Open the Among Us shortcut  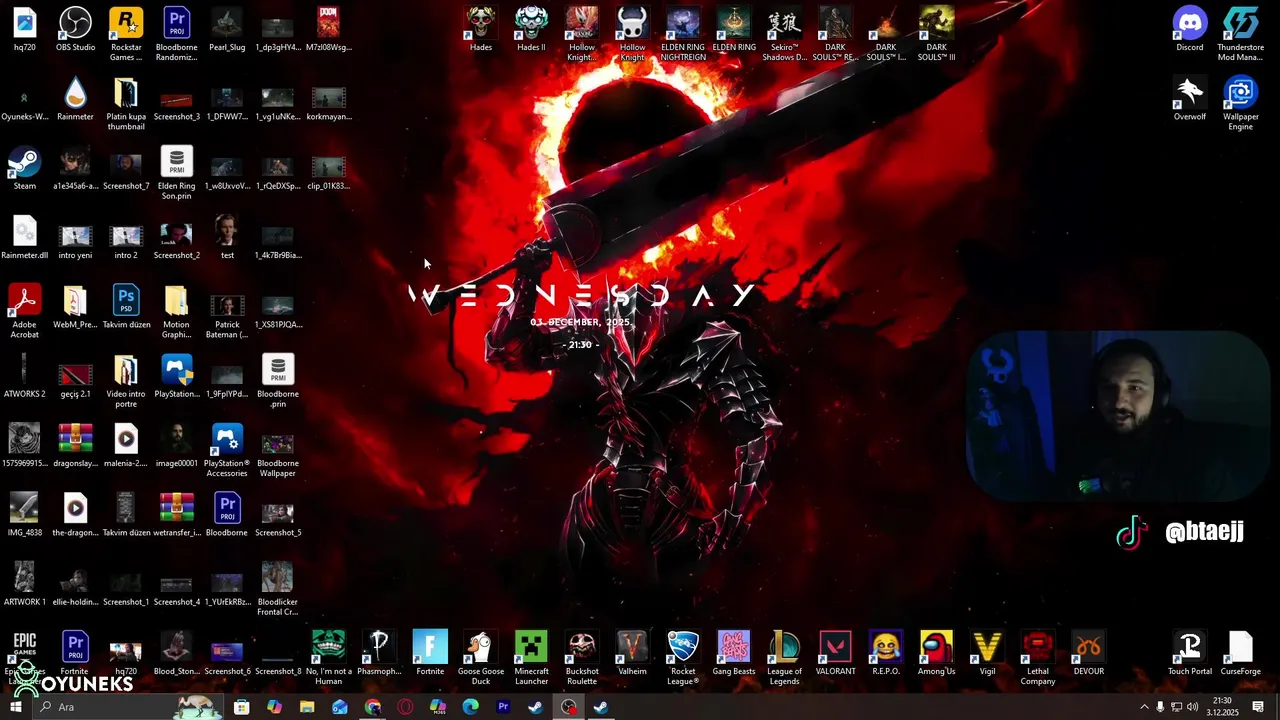936,653
